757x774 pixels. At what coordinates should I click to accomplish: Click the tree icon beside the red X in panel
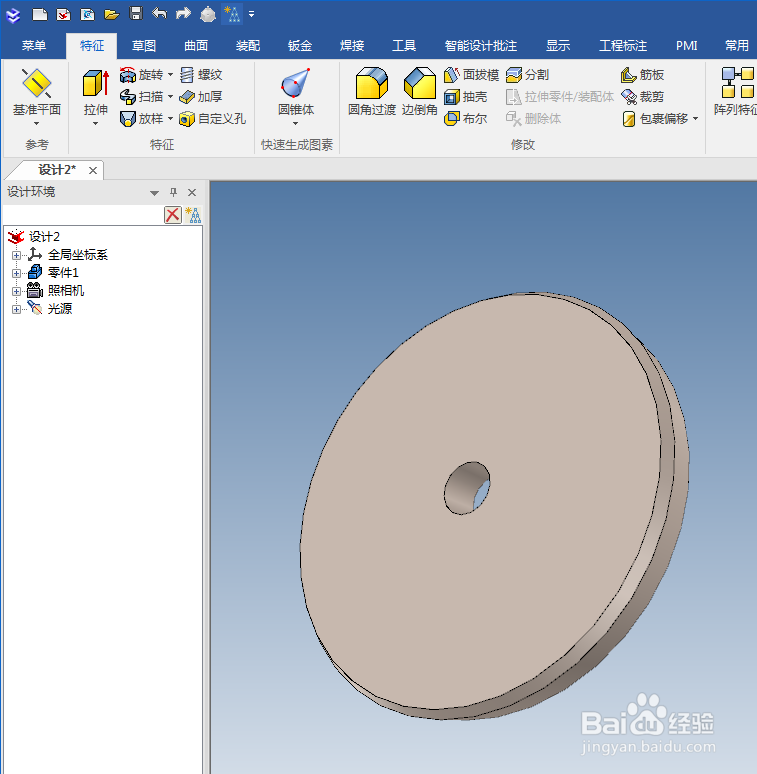click(x=193, y=215)
